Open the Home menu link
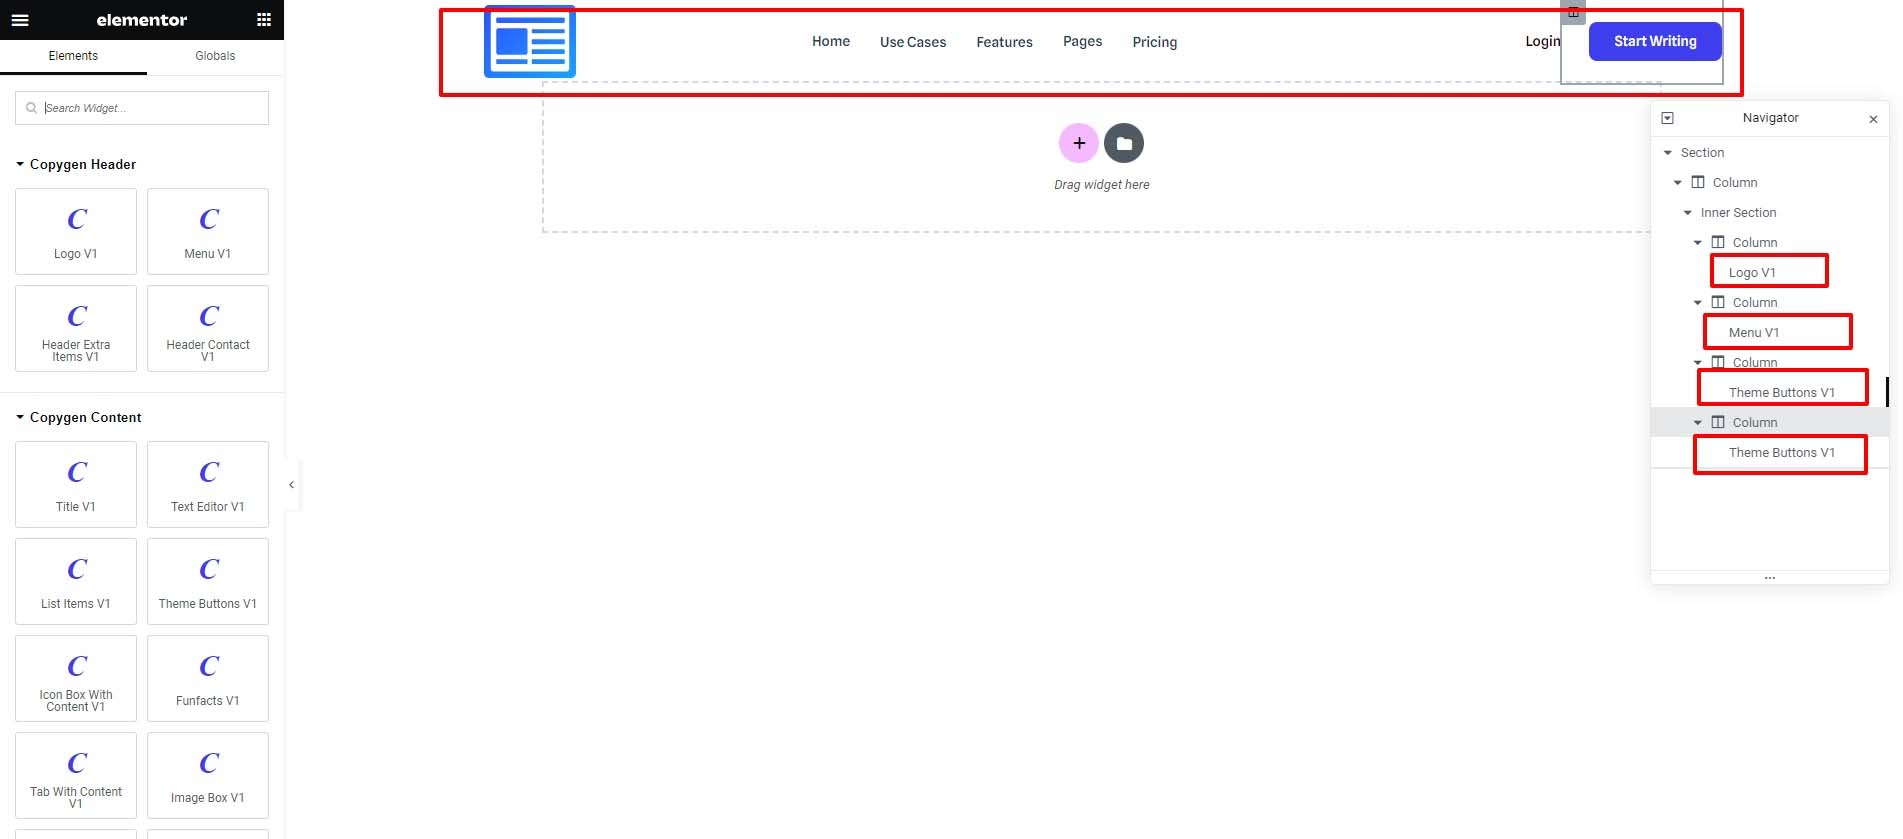Viewport: 1903px width, 839px height. (831, 41)
